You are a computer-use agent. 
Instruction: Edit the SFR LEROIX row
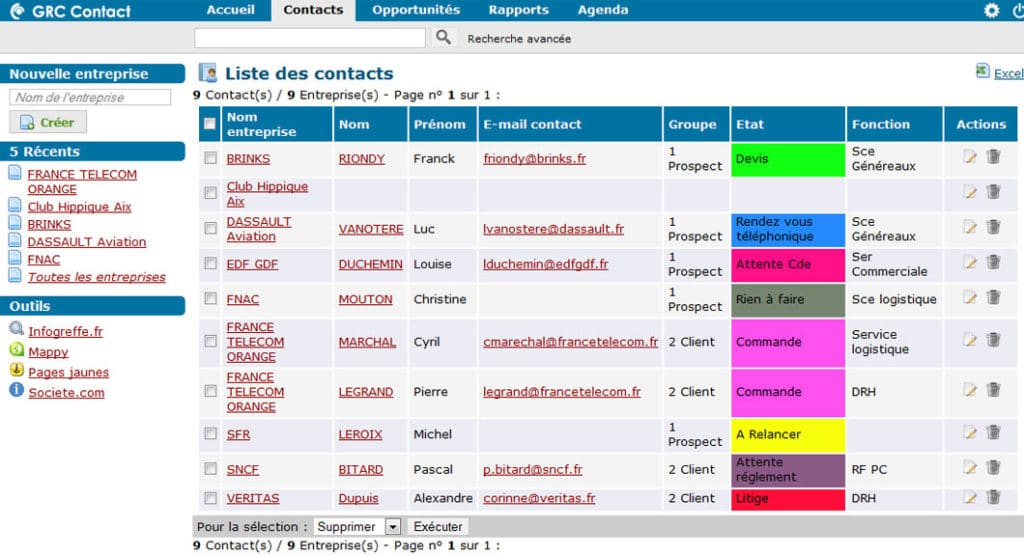point(970,433)
